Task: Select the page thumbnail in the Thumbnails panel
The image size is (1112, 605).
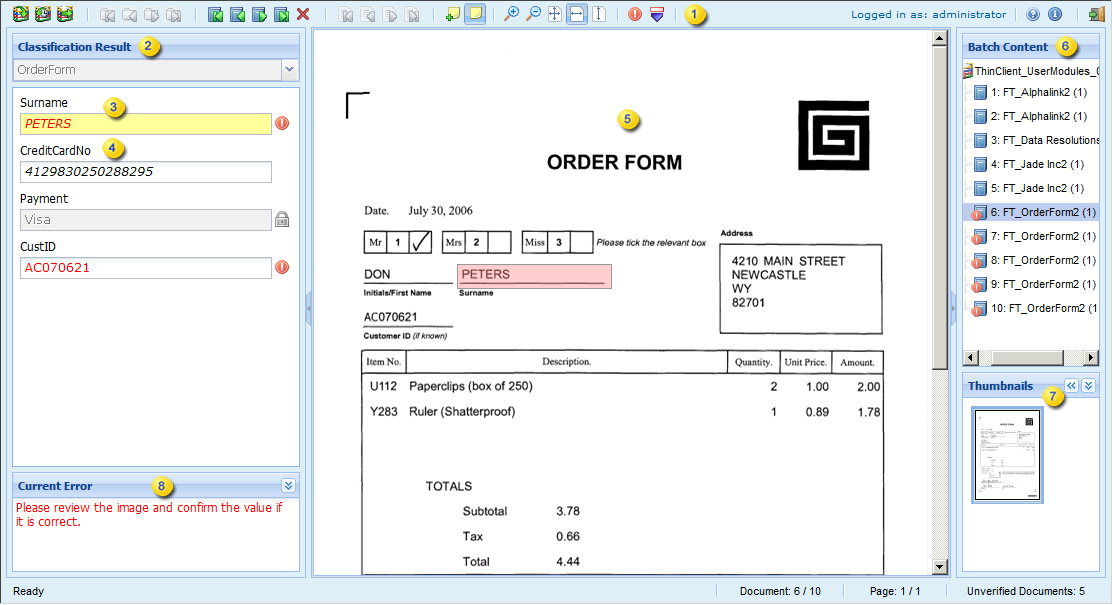Action: point(1007,455)
